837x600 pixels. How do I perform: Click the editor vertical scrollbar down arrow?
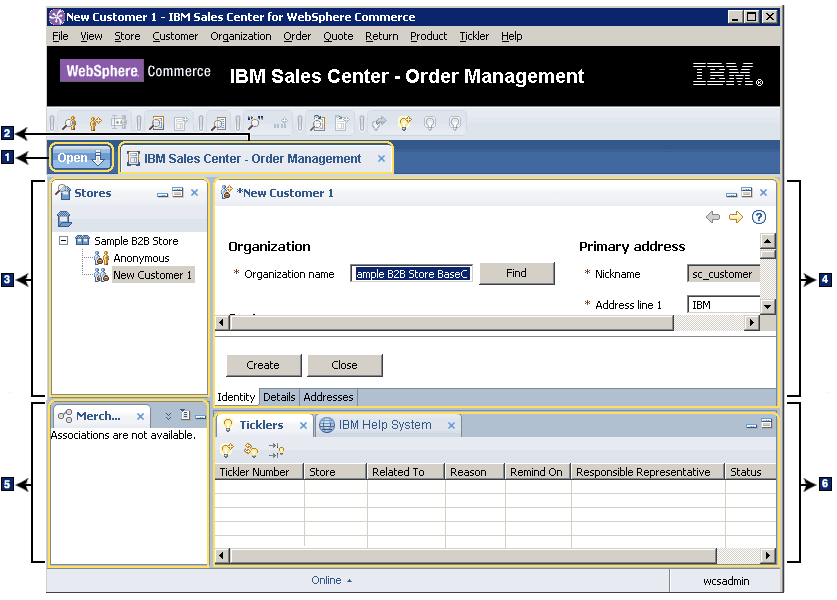767,306
